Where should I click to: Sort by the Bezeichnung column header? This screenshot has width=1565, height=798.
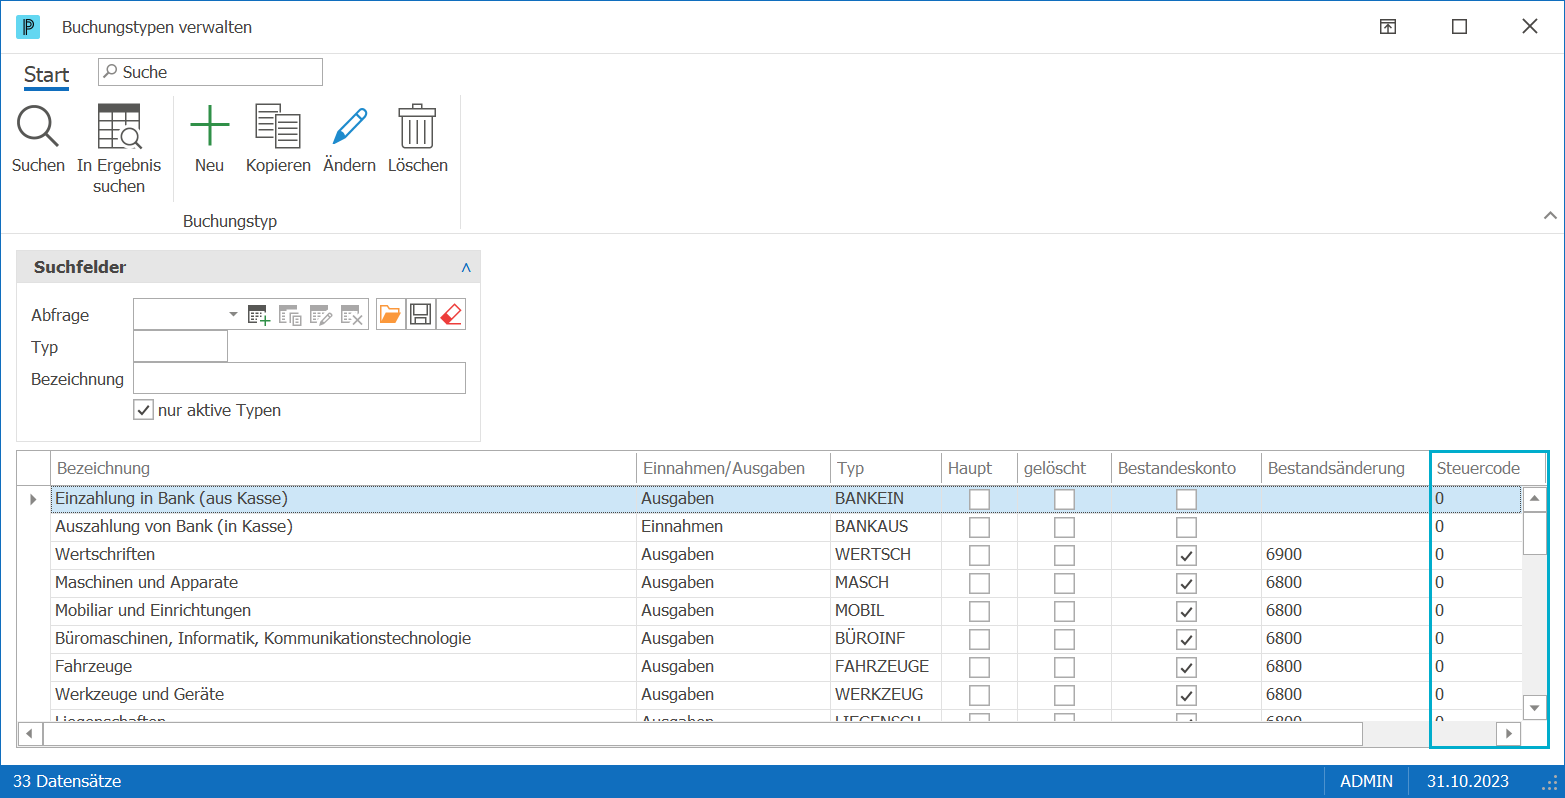(343, 468)
